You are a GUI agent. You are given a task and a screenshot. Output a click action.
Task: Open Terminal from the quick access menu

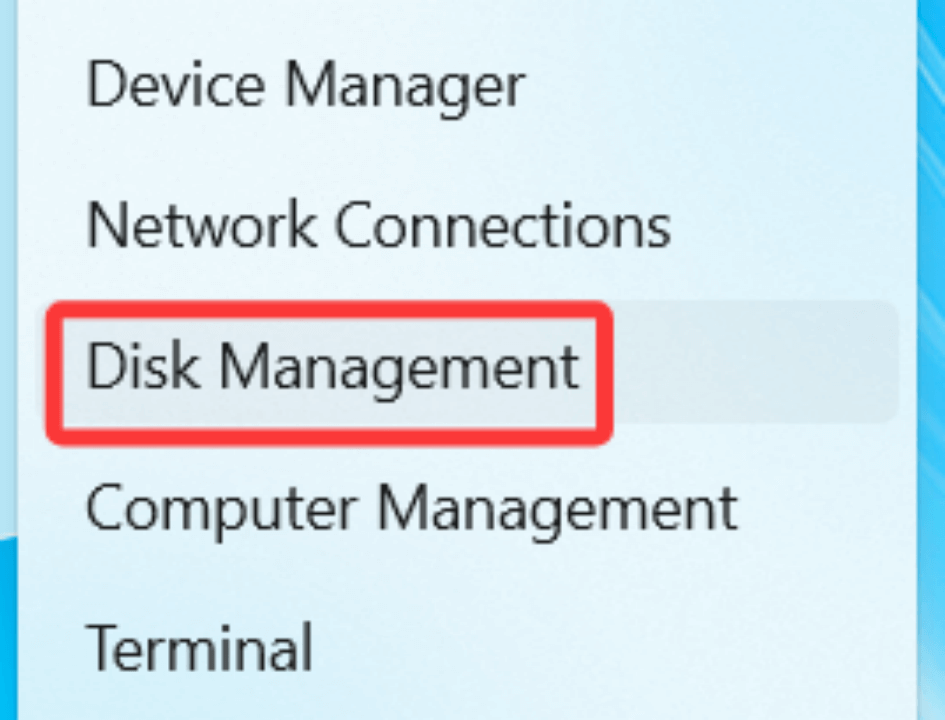[x=200, y=648]
